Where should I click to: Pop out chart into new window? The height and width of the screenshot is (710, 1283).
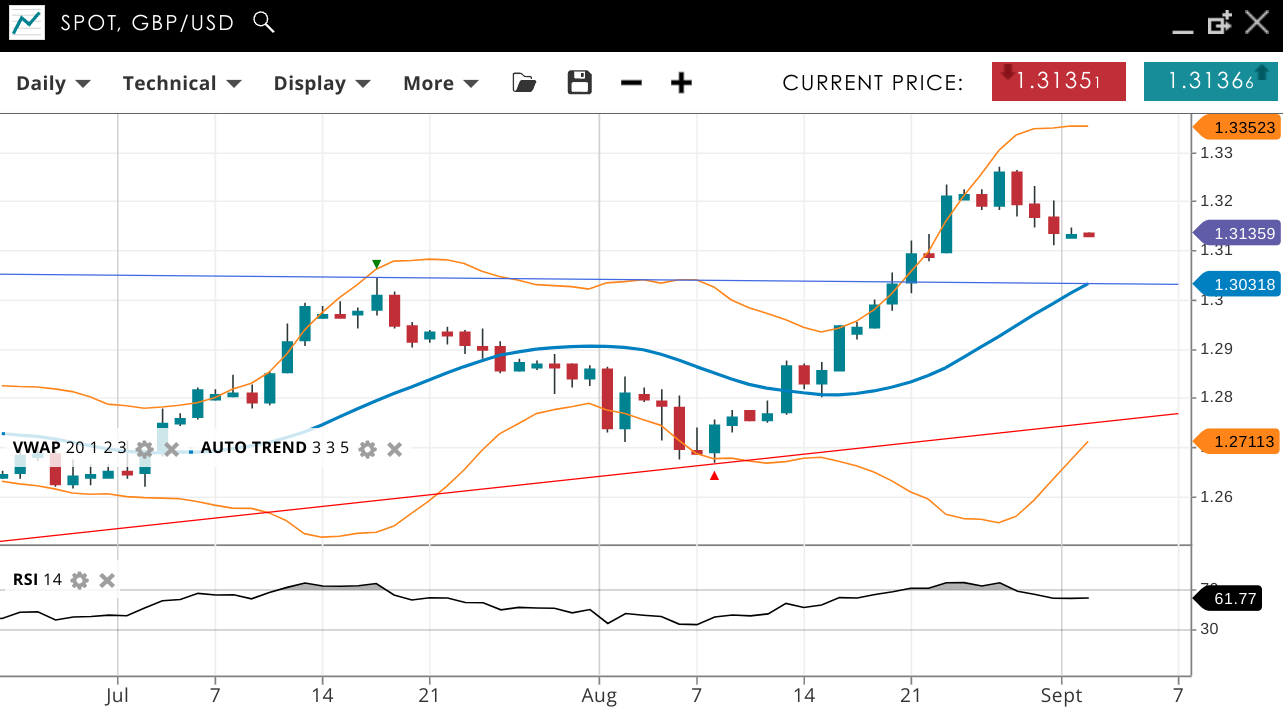coord(1219,23)
